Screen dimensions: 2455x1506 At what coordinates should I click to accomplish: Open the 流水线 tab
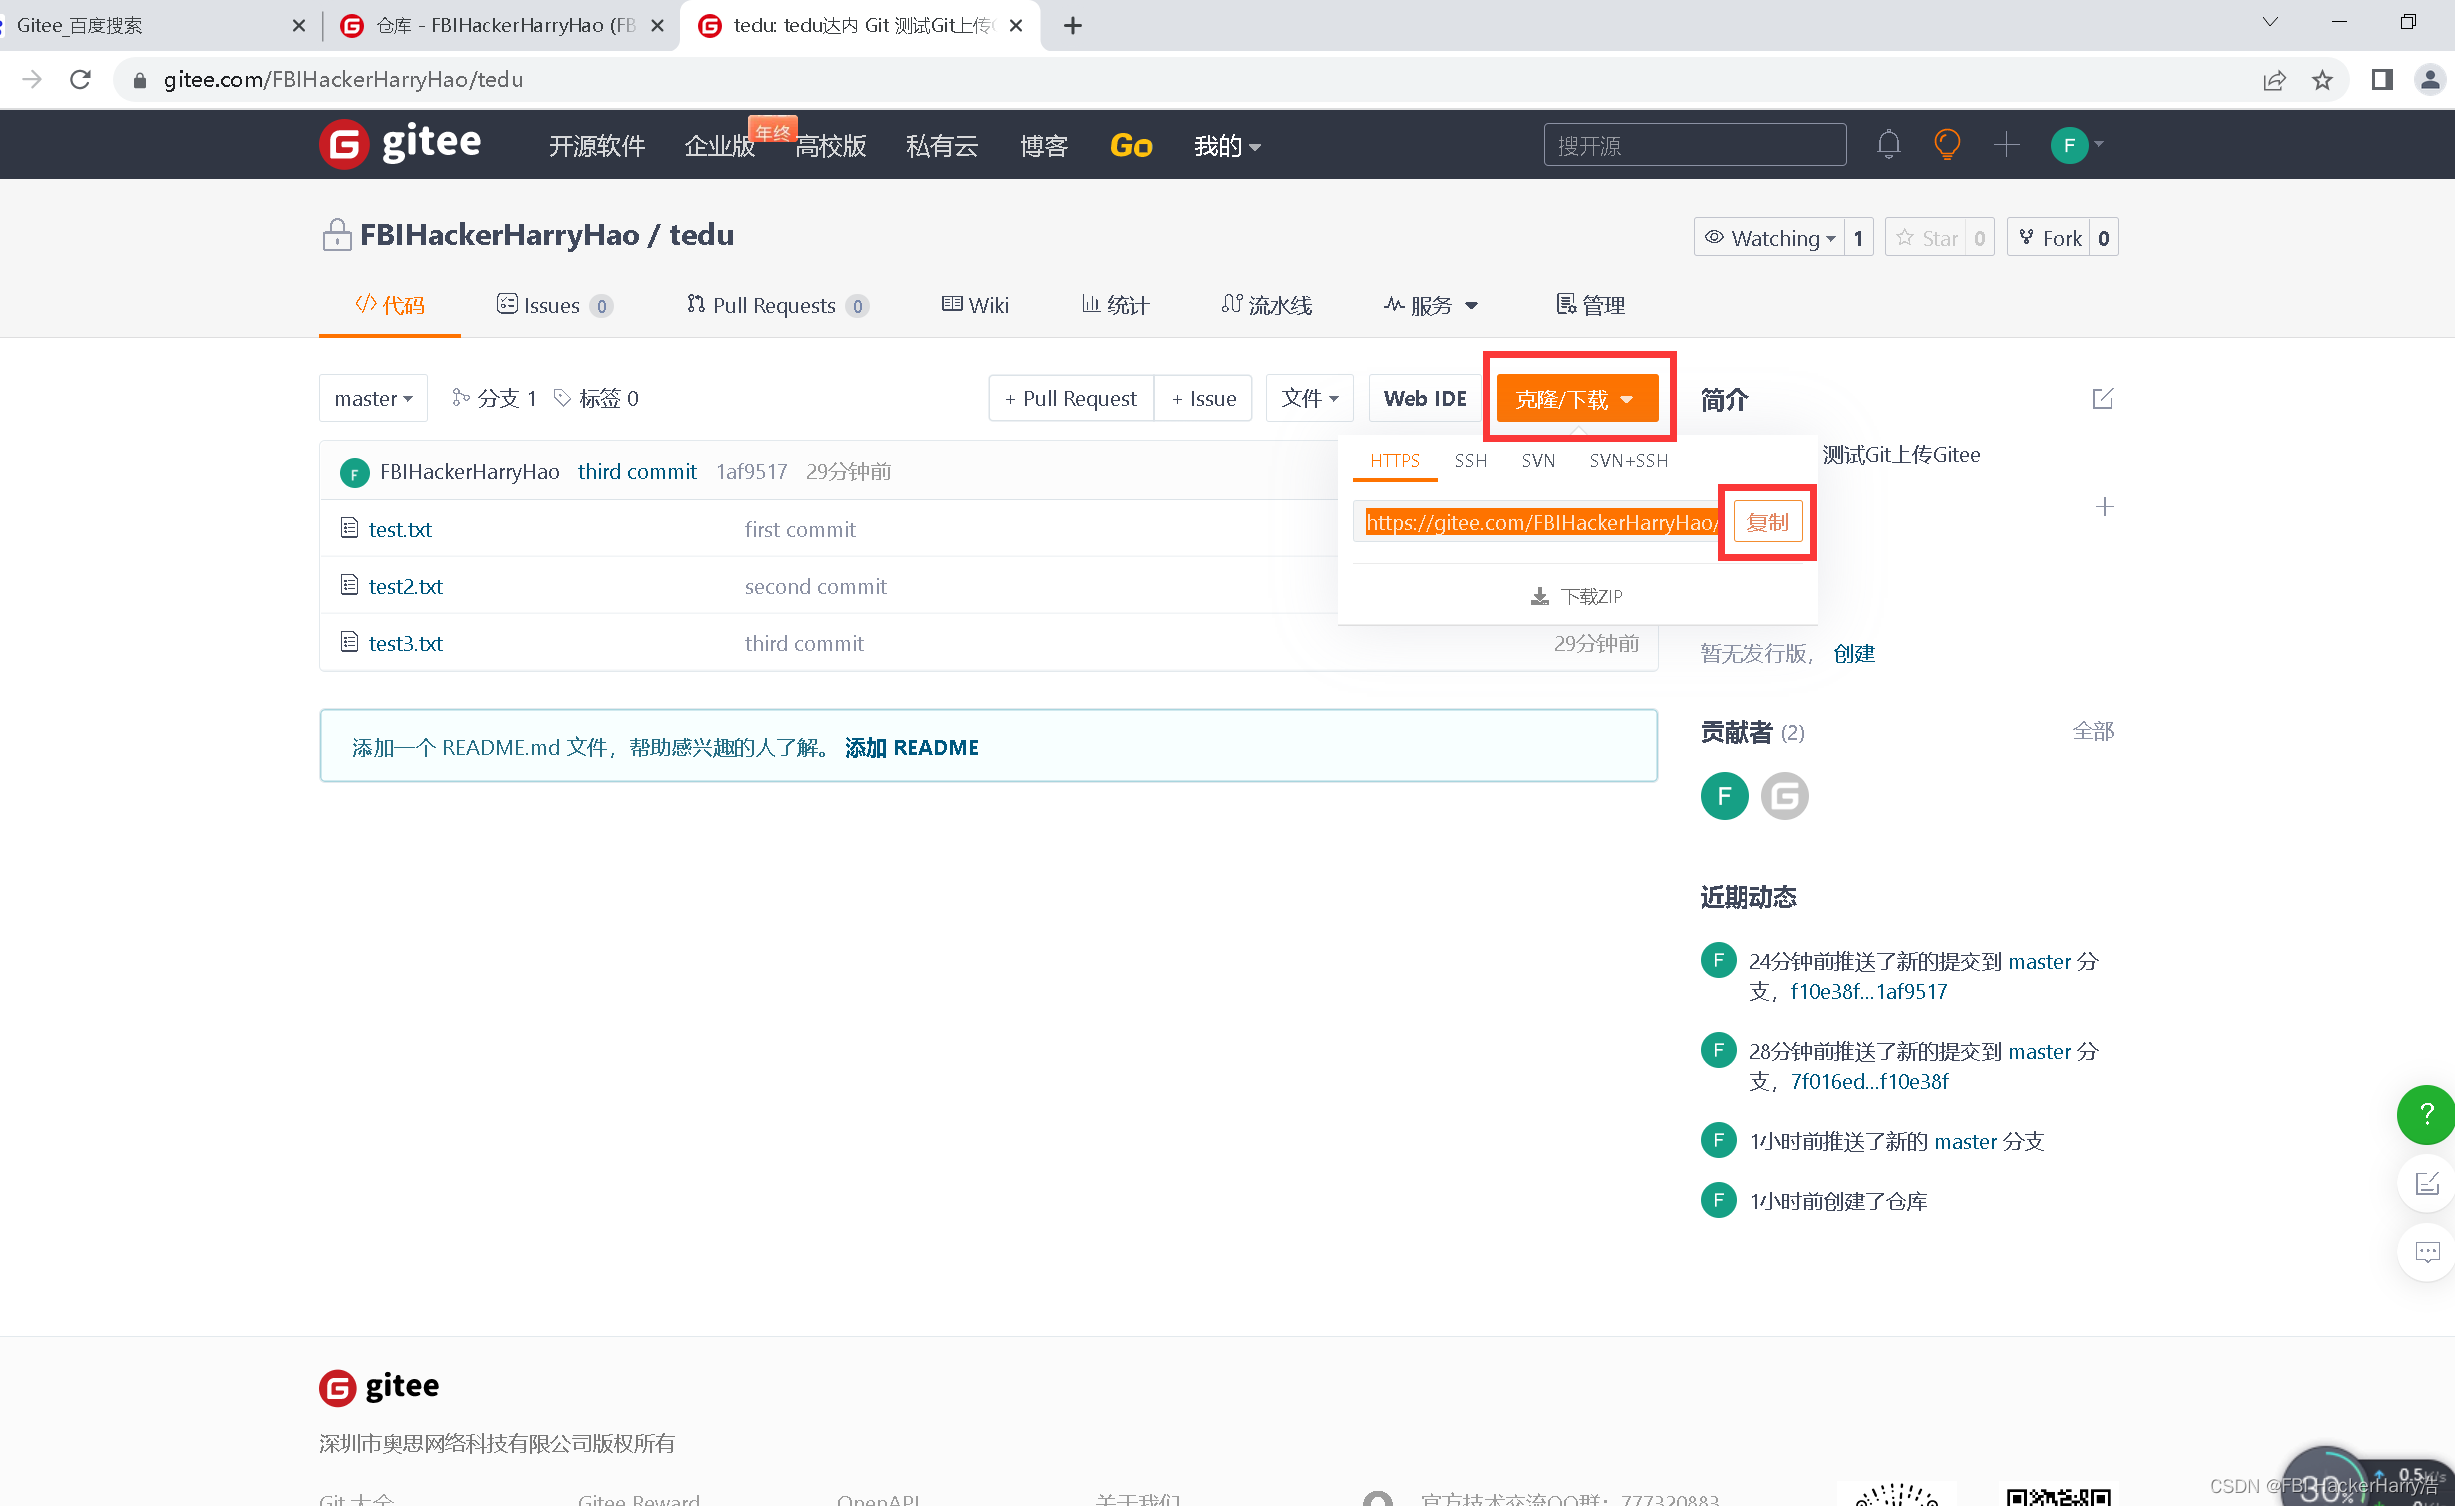point(1266,305)
